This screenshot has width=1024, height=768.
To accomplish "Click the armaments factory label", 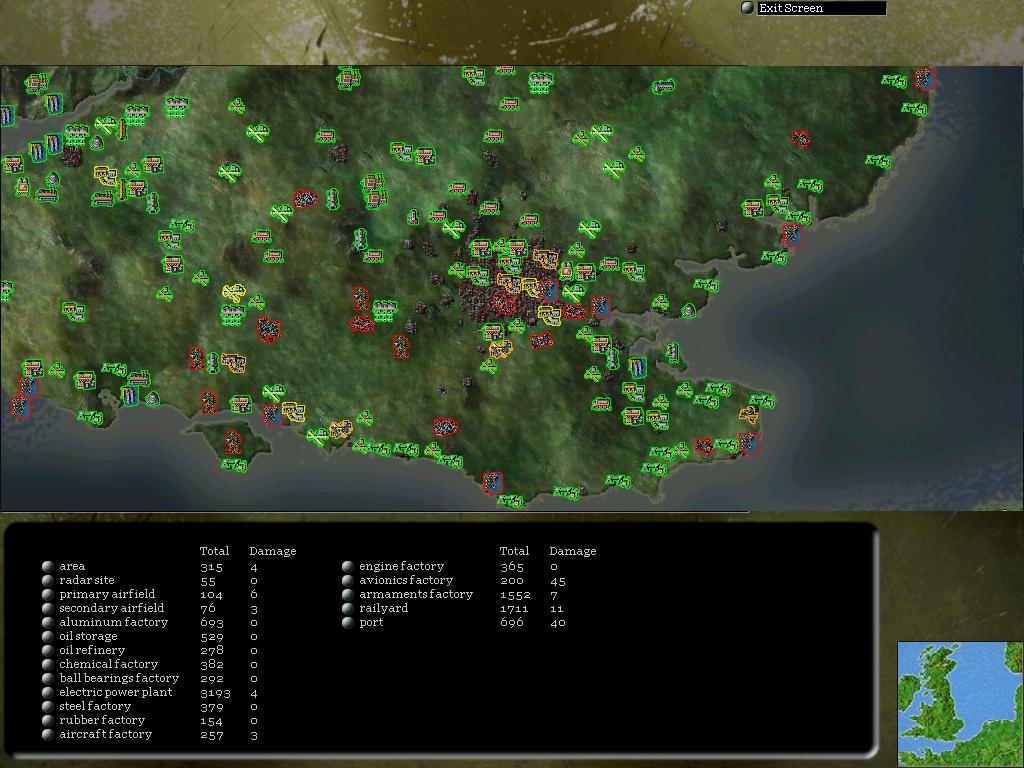I will pyautogui.click(x=416, y=594).
